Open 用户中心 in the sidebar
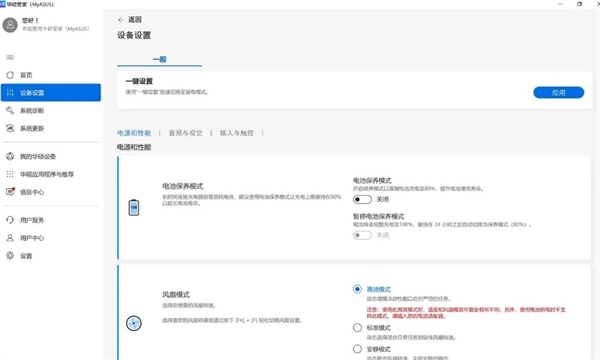This screenshot has height=360, width=600. [x=51, y=238]
